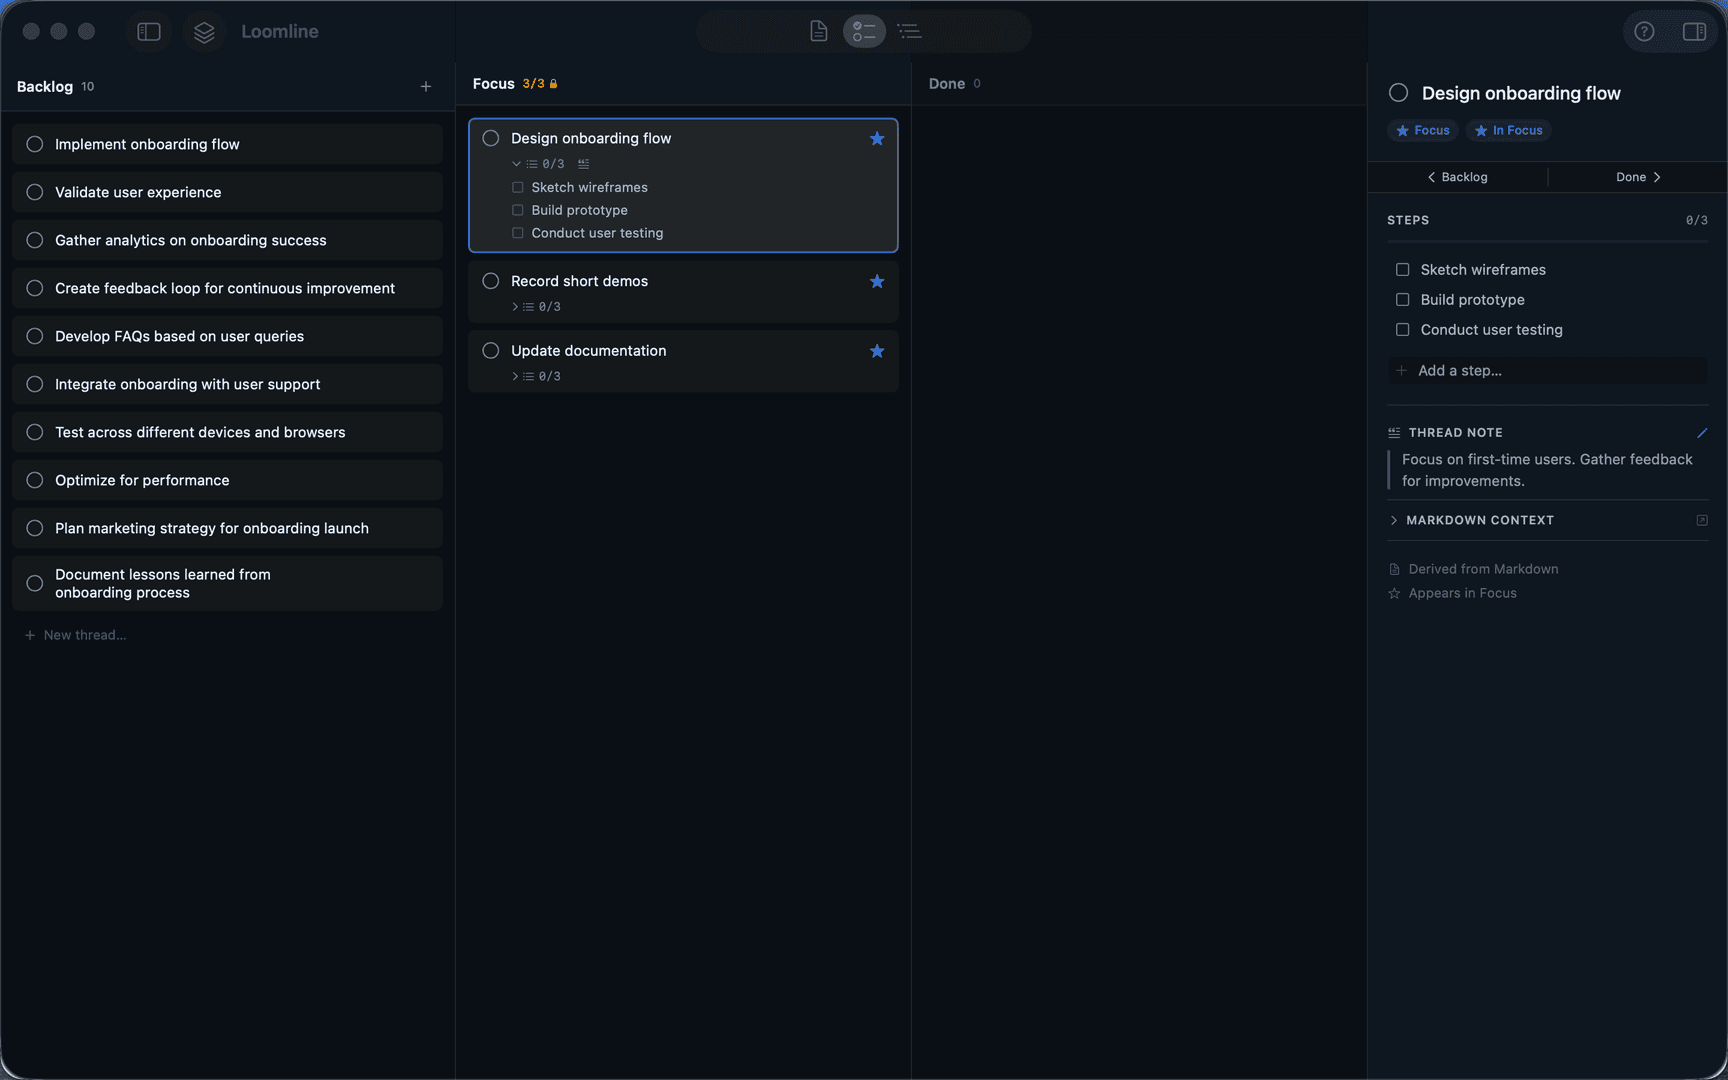The height and width of the screenshot is (1080, 1728).
Task: Check off Sketch wireframes in Steps
Action: (1402, 270)
